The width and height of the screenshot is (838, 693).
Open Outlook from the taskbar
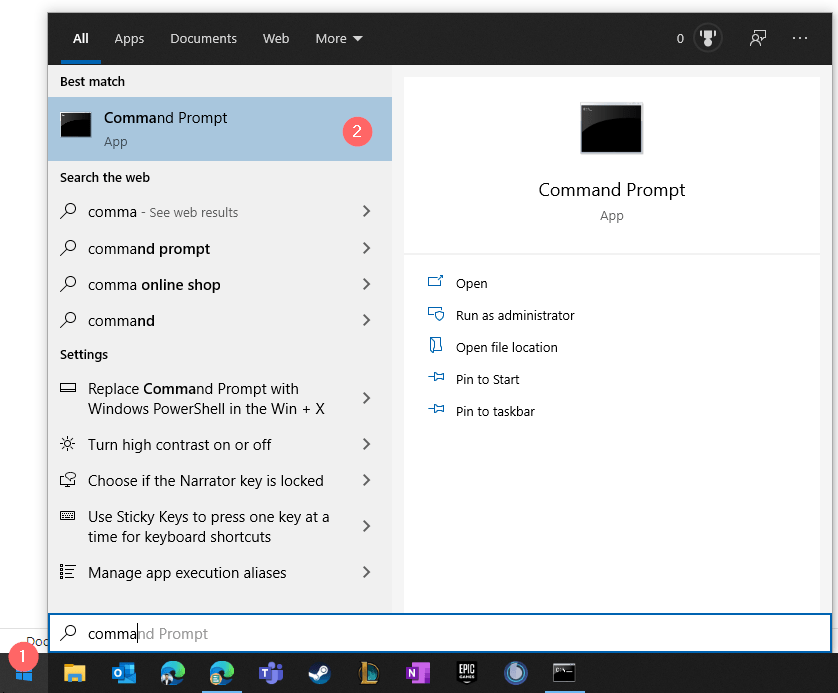[124, 673]
